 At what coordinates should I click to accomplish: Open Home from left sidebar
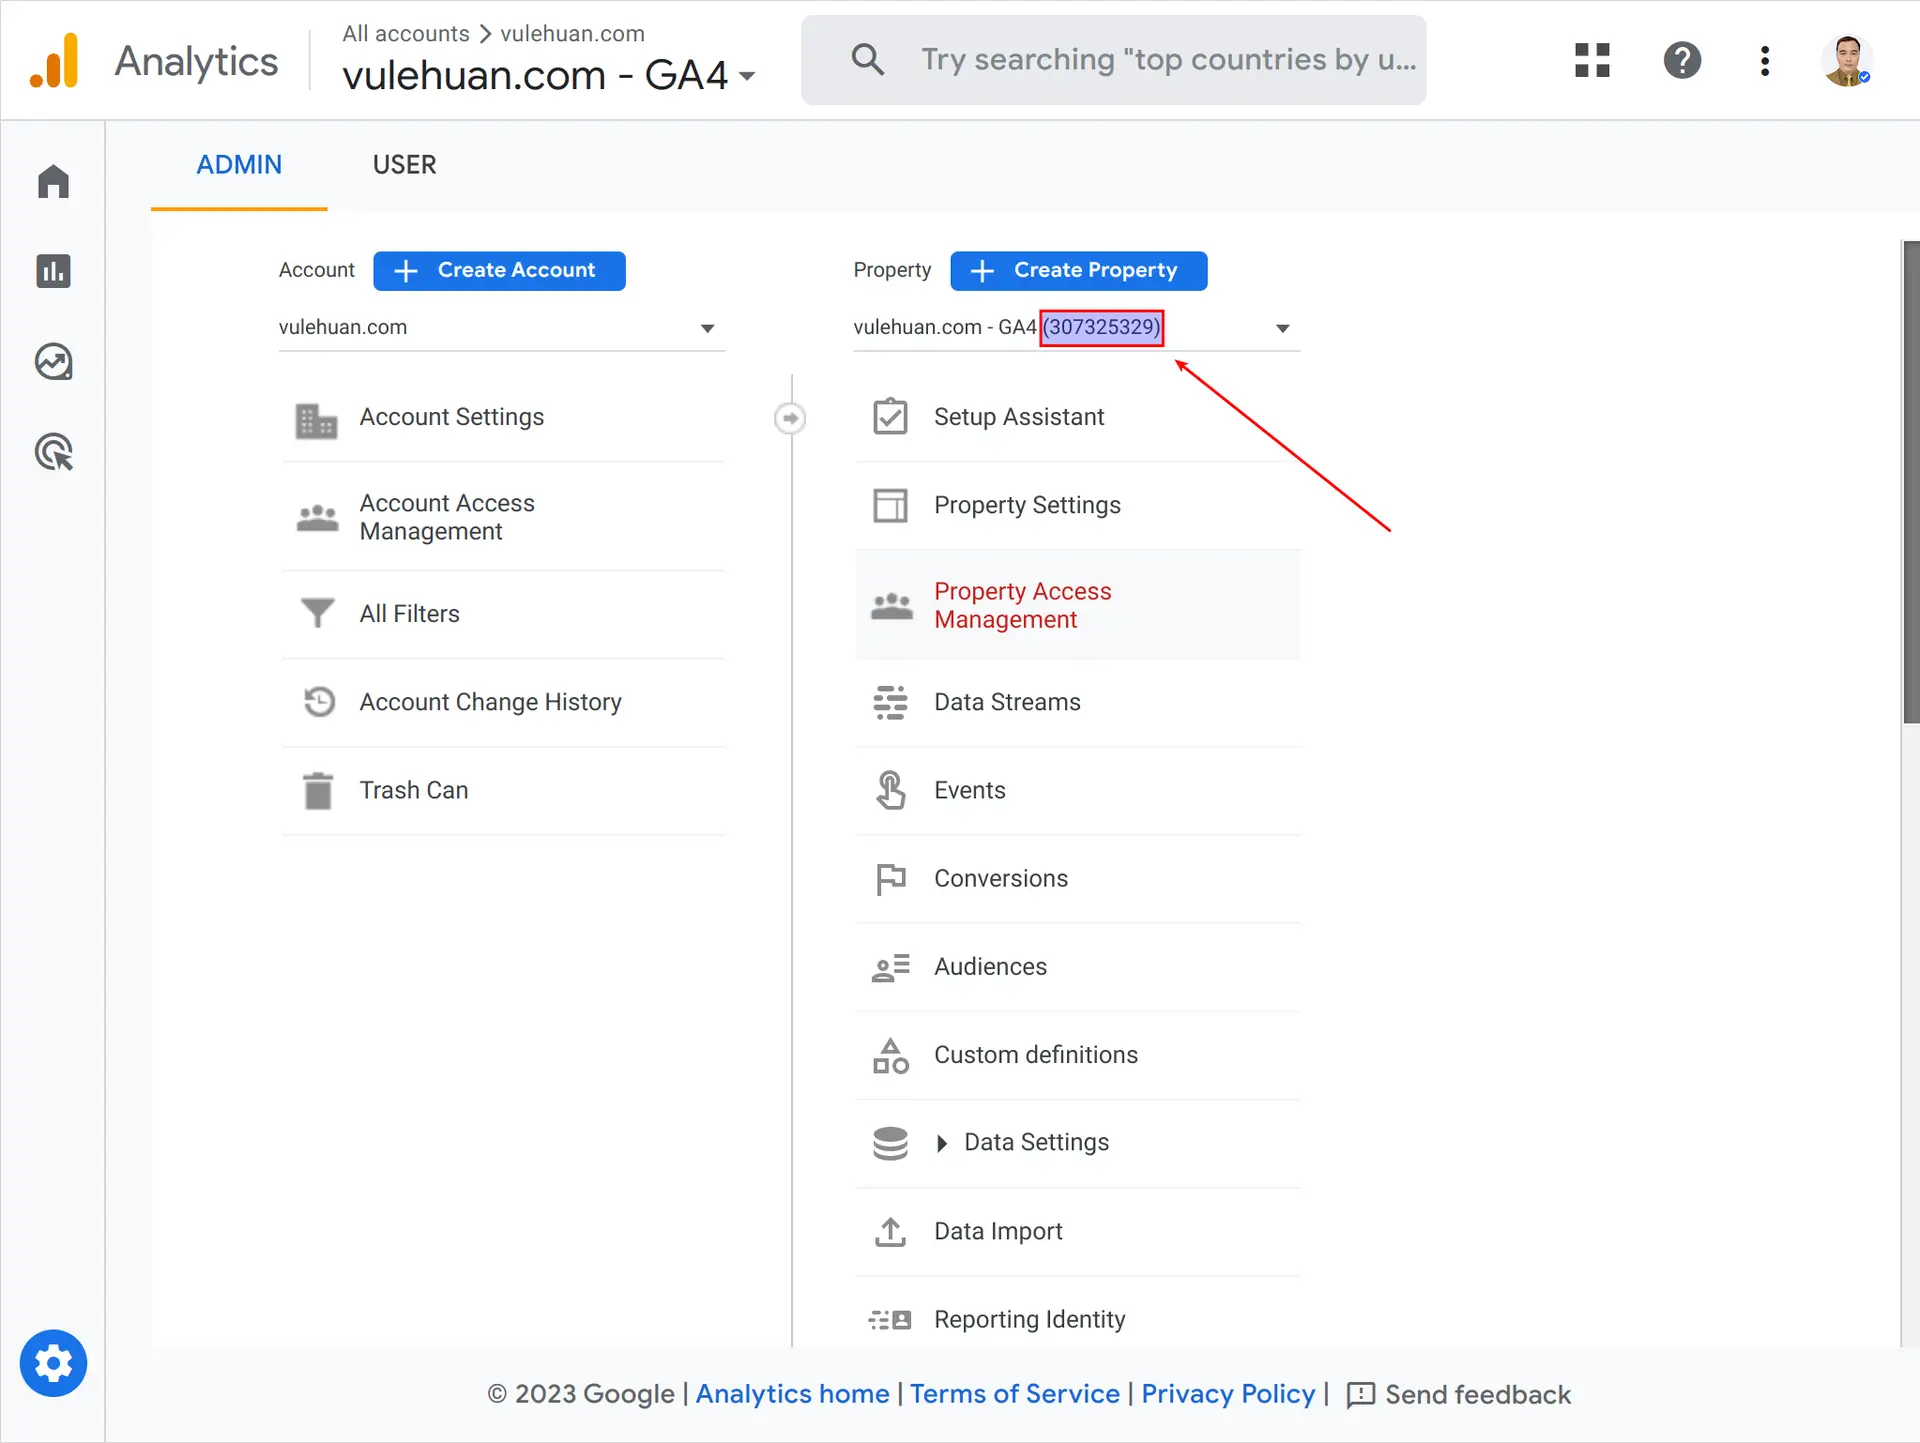53,182
